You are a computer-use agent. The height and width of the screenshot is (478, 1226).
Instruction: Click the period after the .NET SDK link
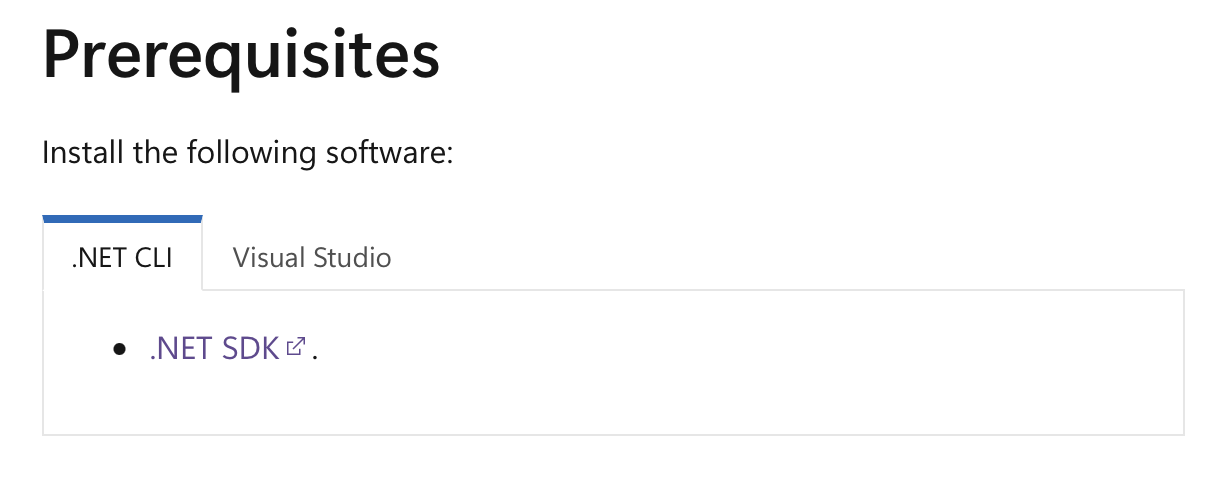point(314,352)
